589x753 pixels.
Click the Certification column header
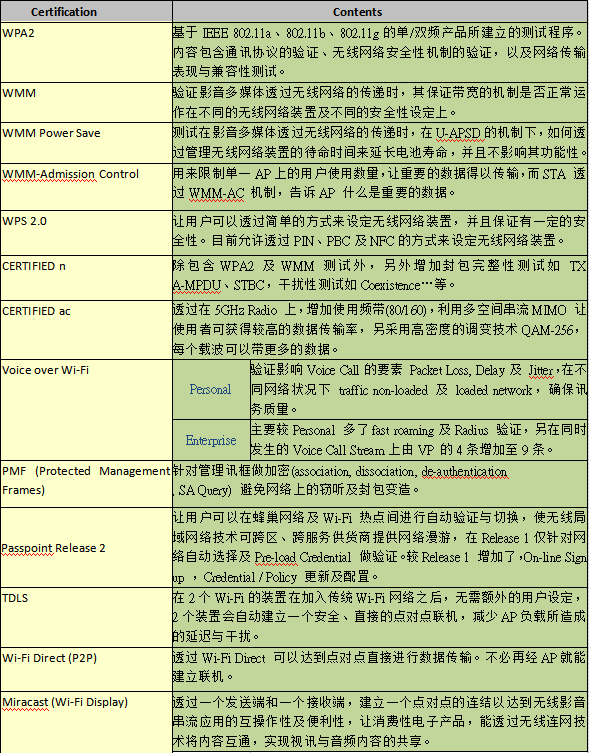click(x=86, y=12)
